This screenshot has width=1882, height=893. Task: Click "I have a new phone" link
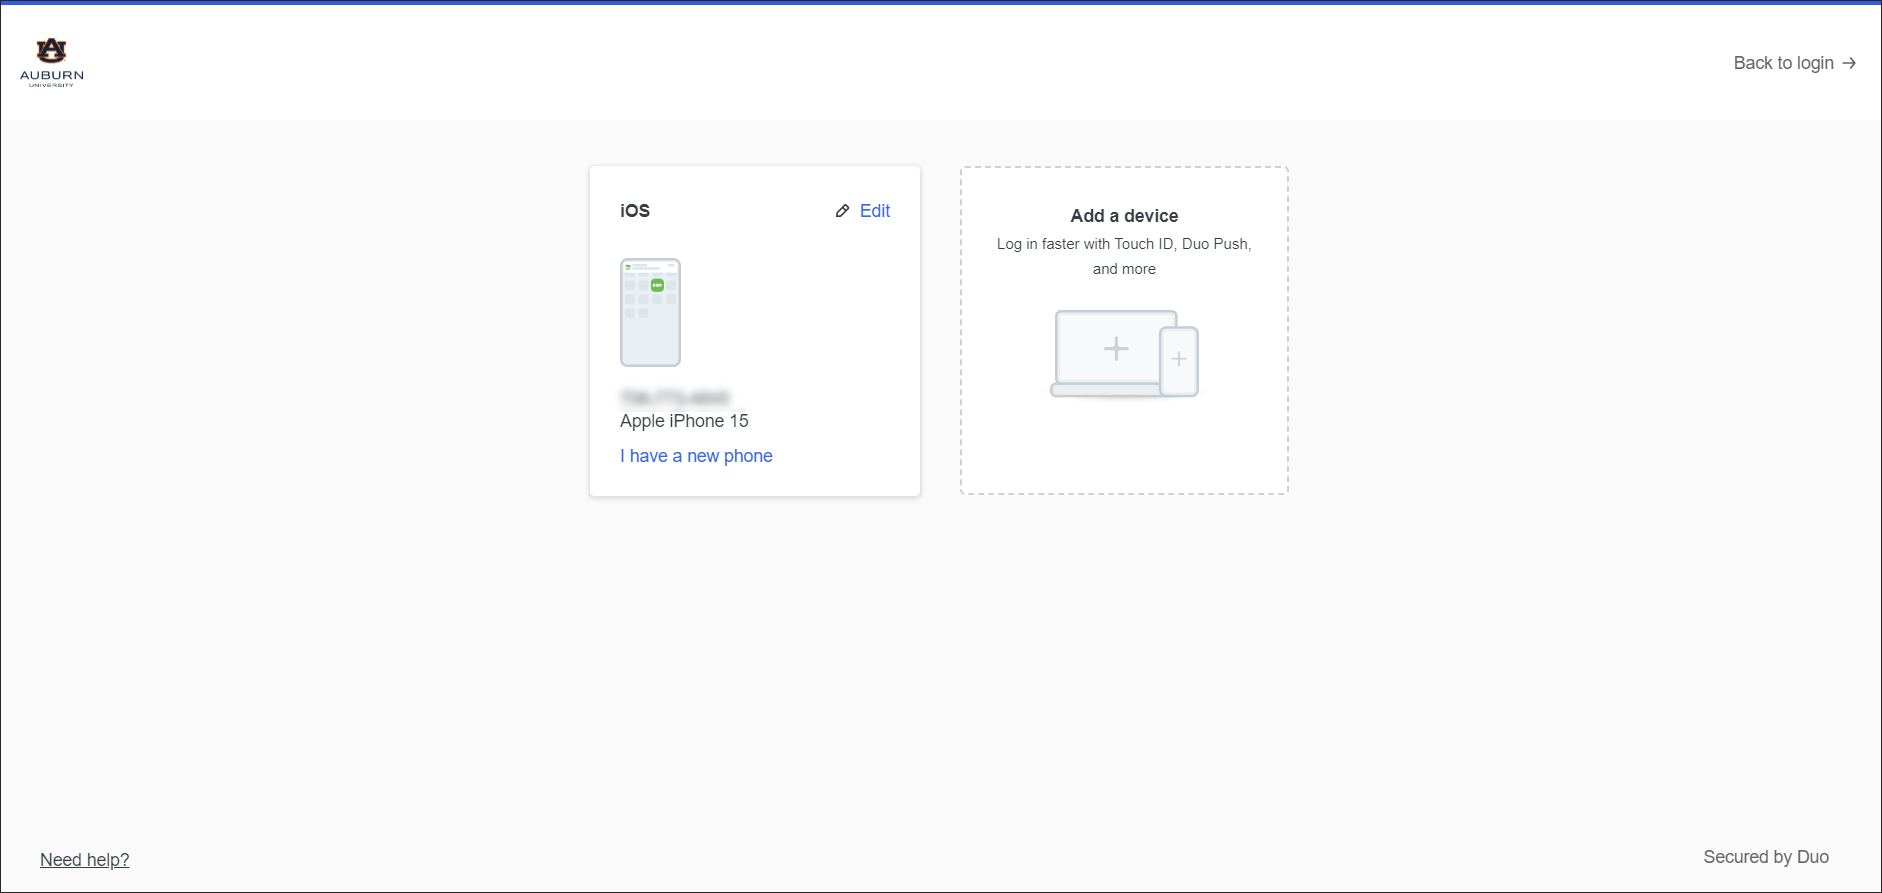(696, 456)
